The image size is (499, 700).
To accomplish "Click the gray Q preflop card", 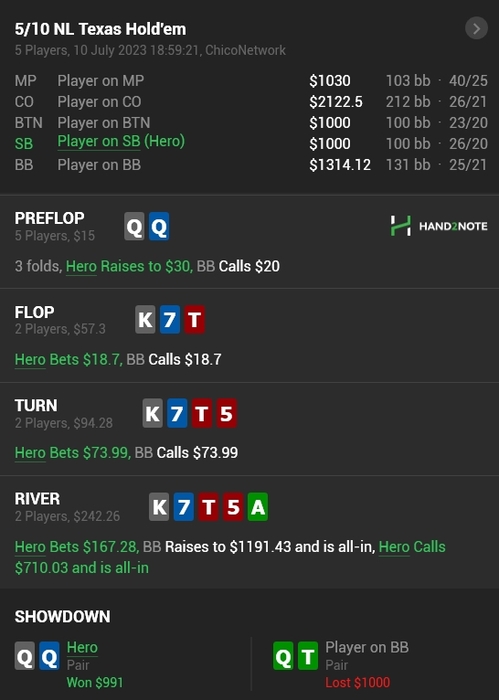I will coord(134,227).
